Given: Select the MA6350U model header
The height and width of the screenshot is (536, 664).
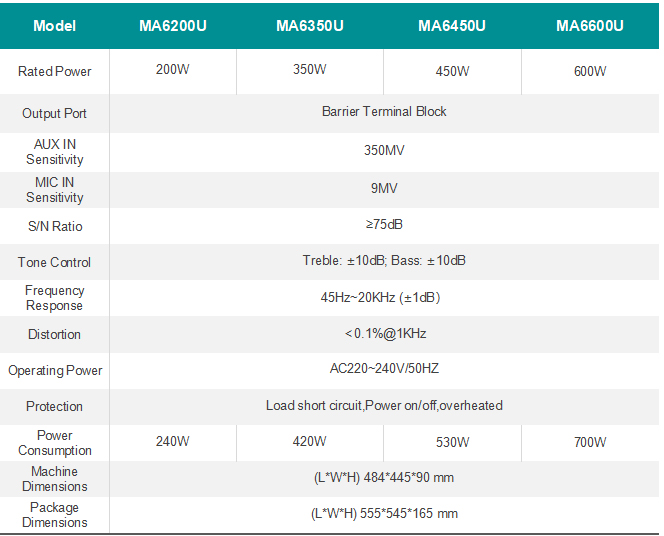Looking at the screenshot, I should pyautogui.click(x=309, y=26).
